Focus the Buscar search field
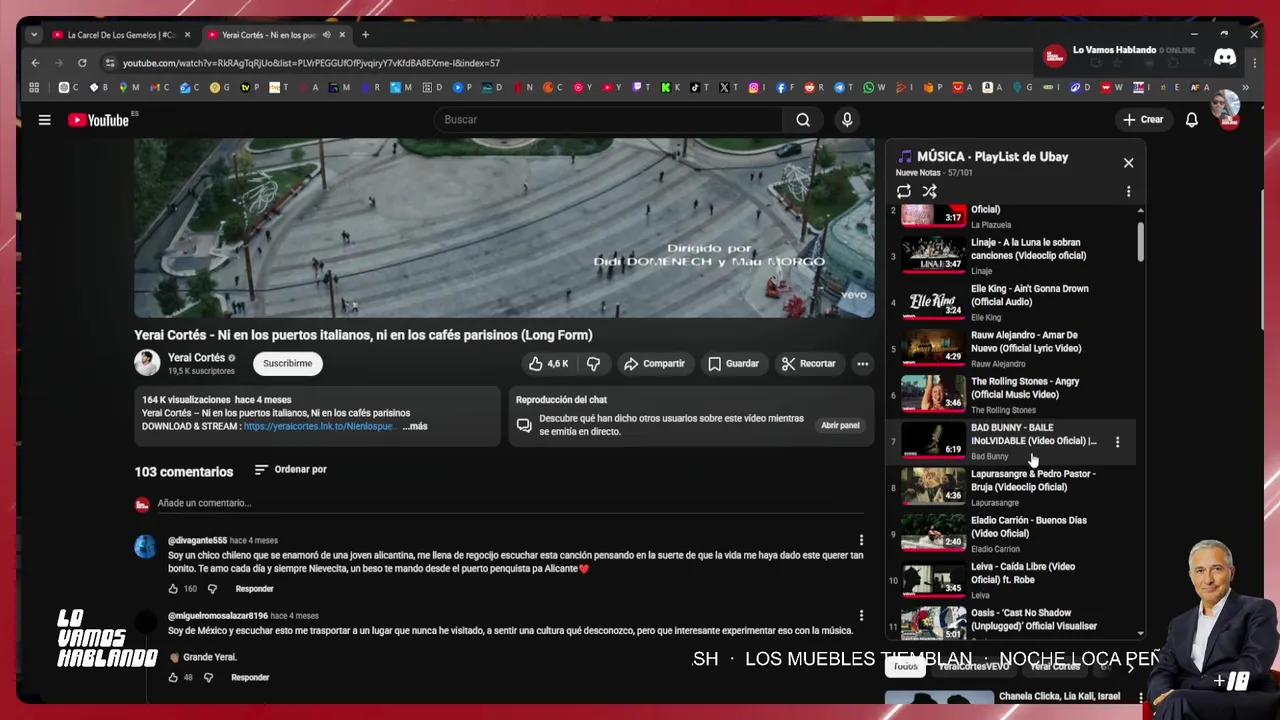Screen dimensions: 1280x720 coord(608,120)
